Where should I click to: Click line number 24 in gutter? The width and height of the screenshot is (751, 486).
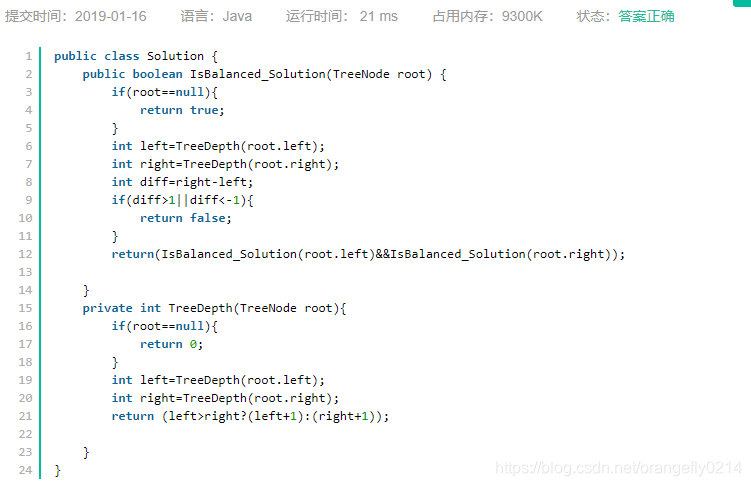click(25, 470)
